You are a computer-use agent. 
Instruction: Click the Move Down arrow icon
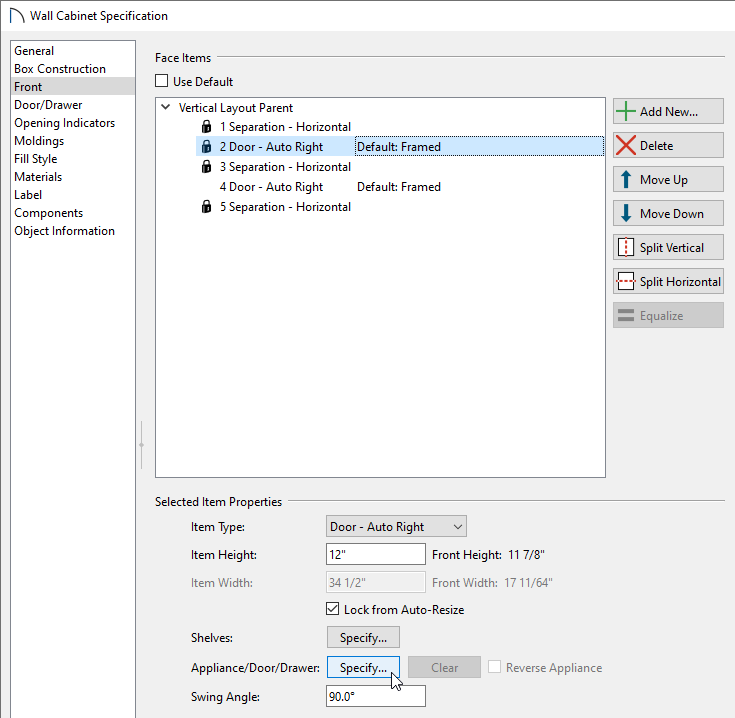tap(626, 213)
